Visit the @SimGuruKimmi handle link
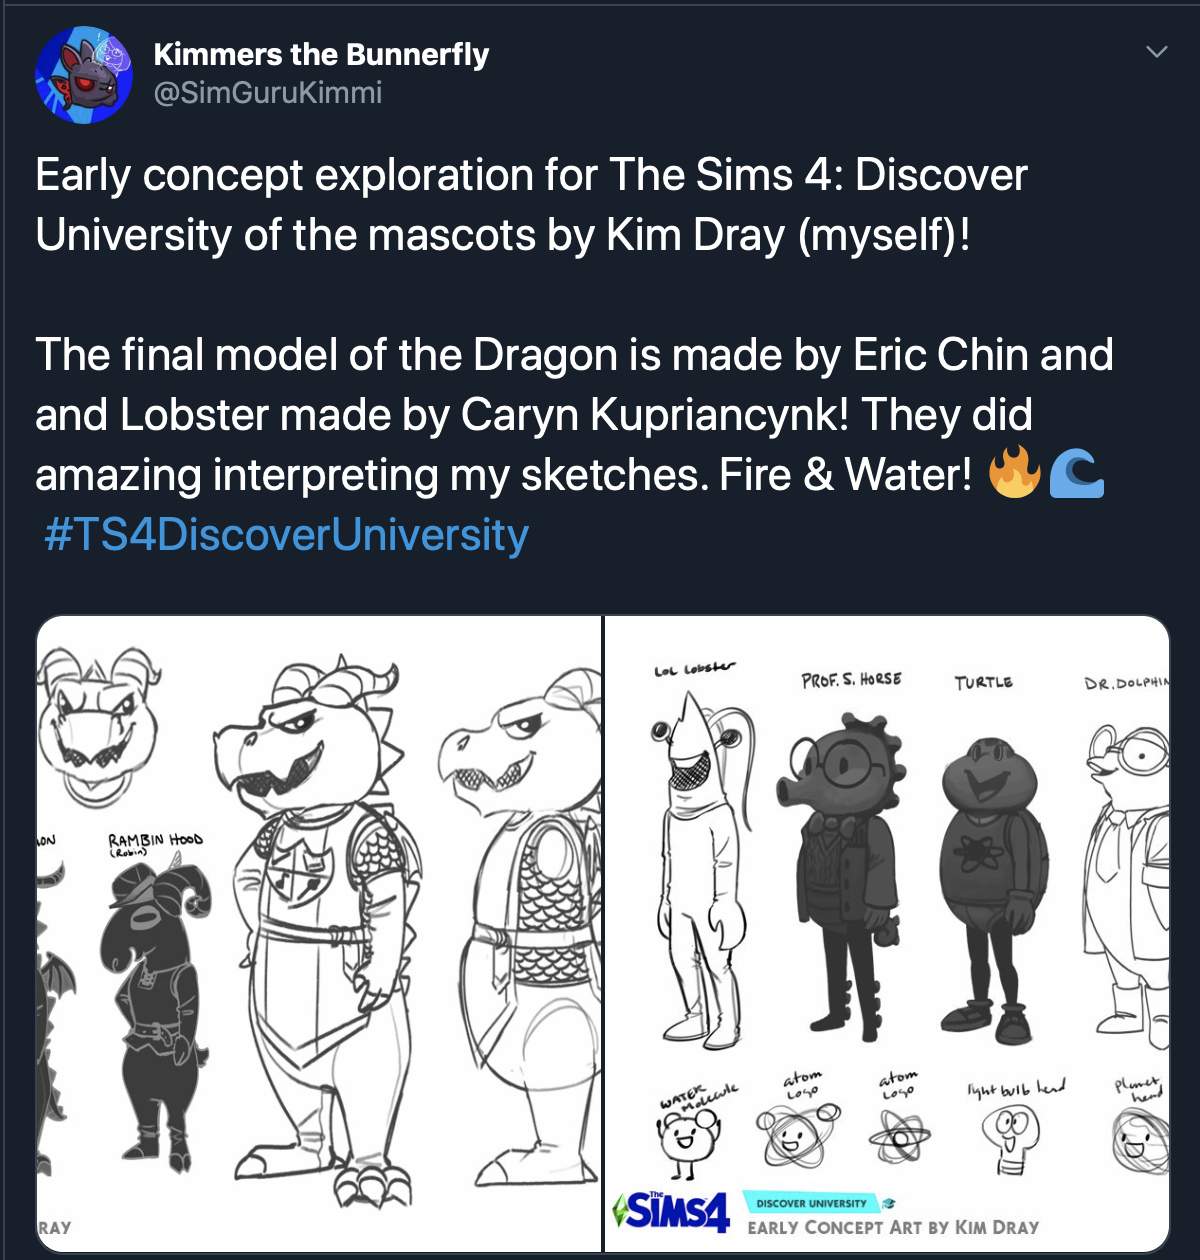Image resolution: width=1200 pixels, height=1260 pixels. click(x=267, y=93)
